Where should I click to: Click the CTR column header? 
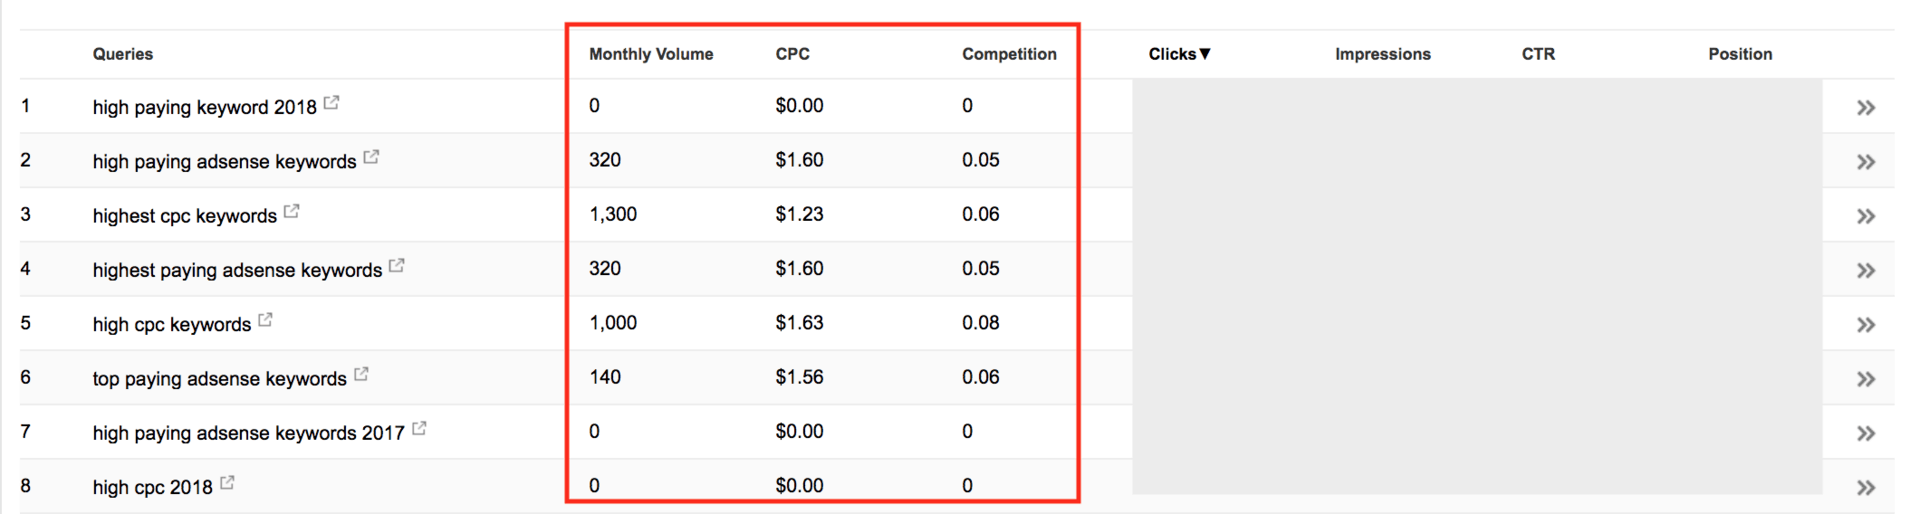[1538, 54]
